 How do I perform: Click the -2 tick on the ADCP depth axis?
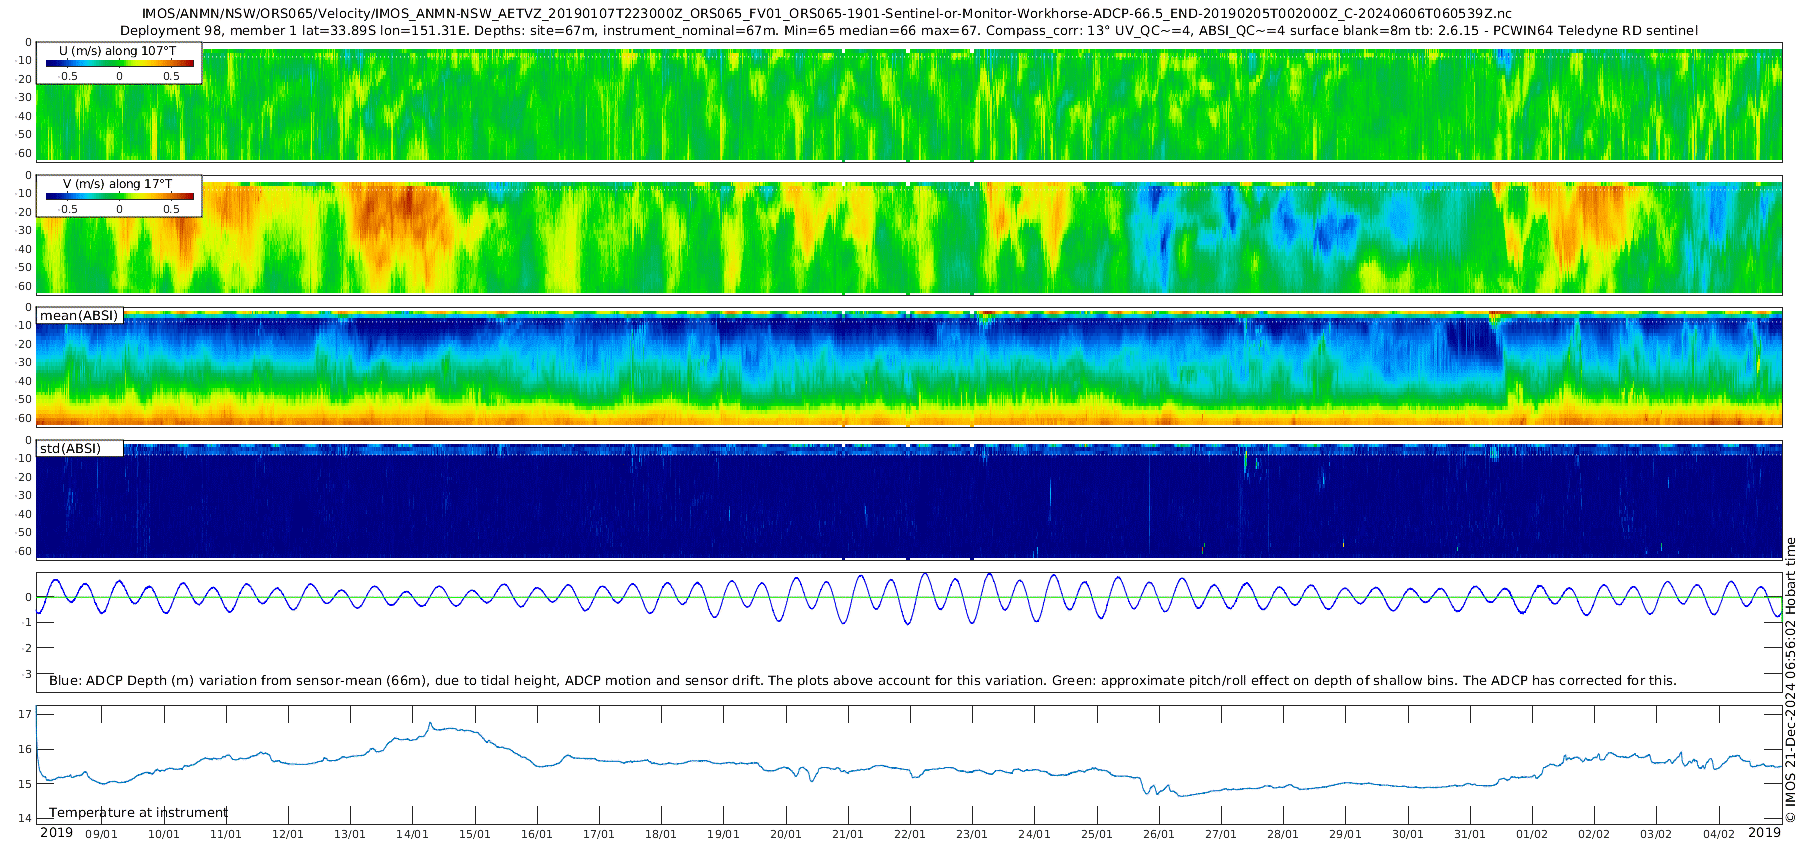tap(27, 648)
